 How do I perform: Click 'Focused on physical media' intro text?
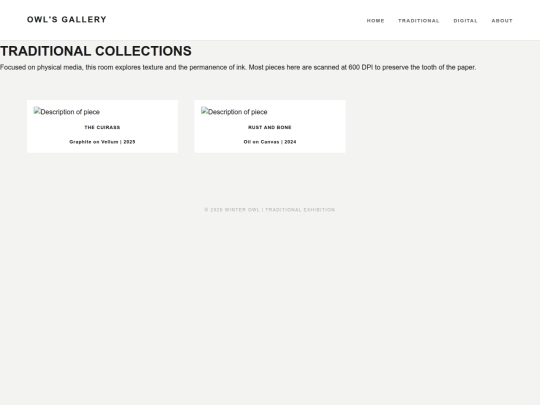41,68
